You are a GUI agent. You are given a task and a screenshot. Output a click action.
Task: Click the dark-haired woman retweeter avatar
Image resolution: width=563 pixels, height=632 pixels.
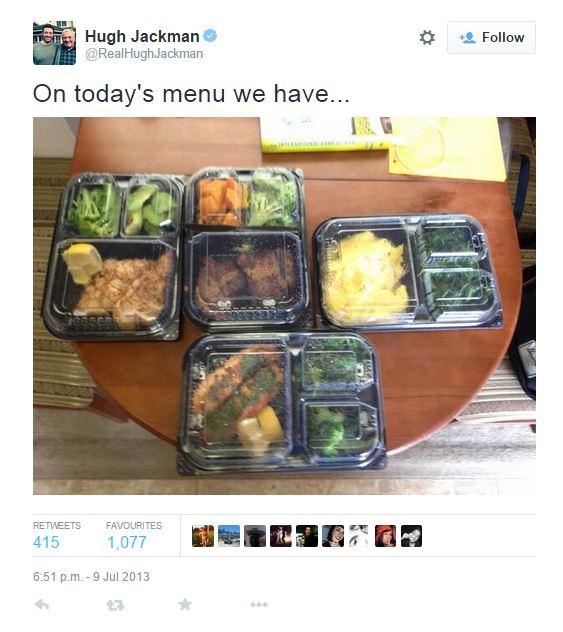point(333,536)
